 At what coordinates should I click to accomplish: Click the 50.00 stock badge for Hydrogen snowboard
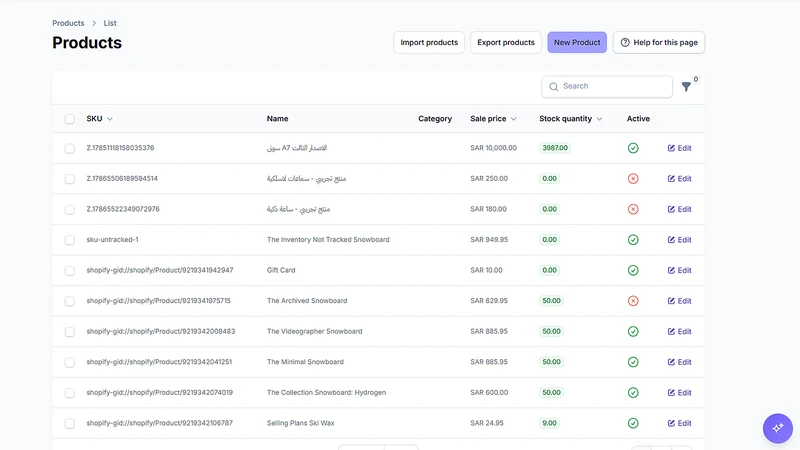pyautogui.click(x=552, y=393)
